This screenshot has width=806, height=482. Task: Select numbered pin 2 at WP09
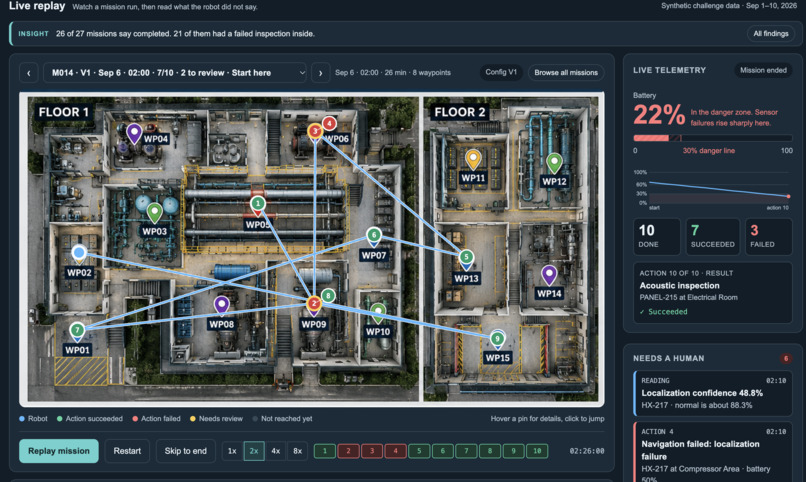tap(314, 305)
